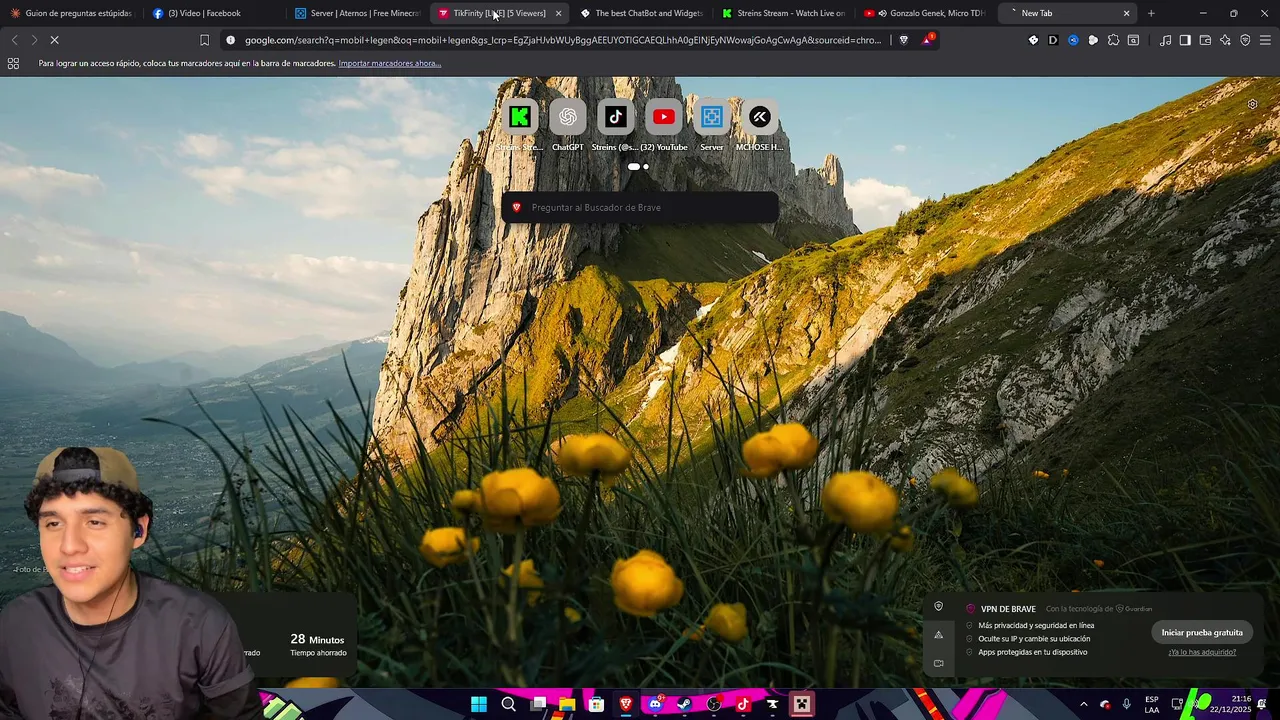1280x720 pixels.
Task: Switch to Streins Stream Kick tab
Action: tap(784, 13)
